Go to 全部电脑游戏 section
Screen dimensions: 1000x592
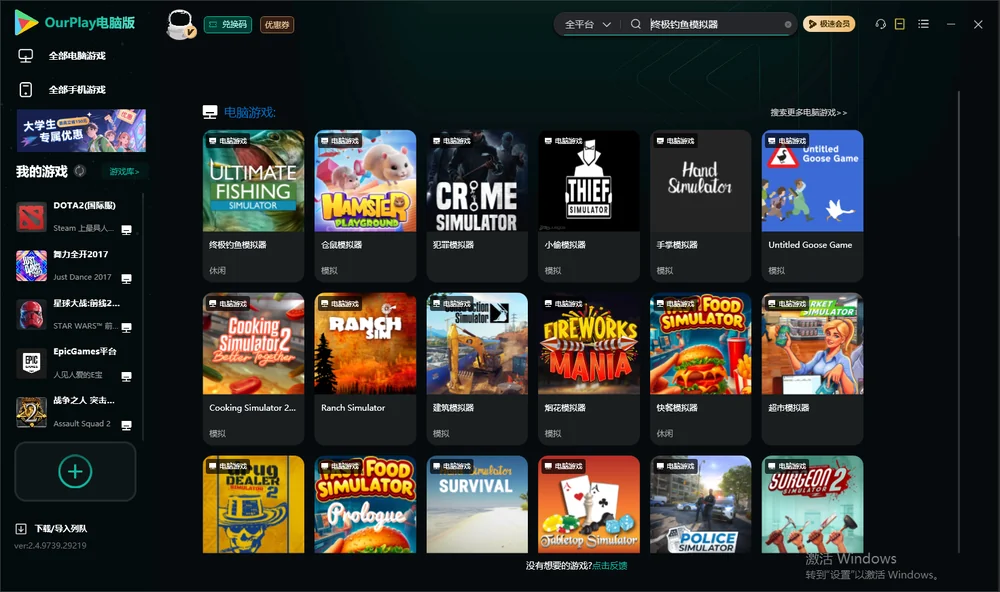(x=77, y=56)
